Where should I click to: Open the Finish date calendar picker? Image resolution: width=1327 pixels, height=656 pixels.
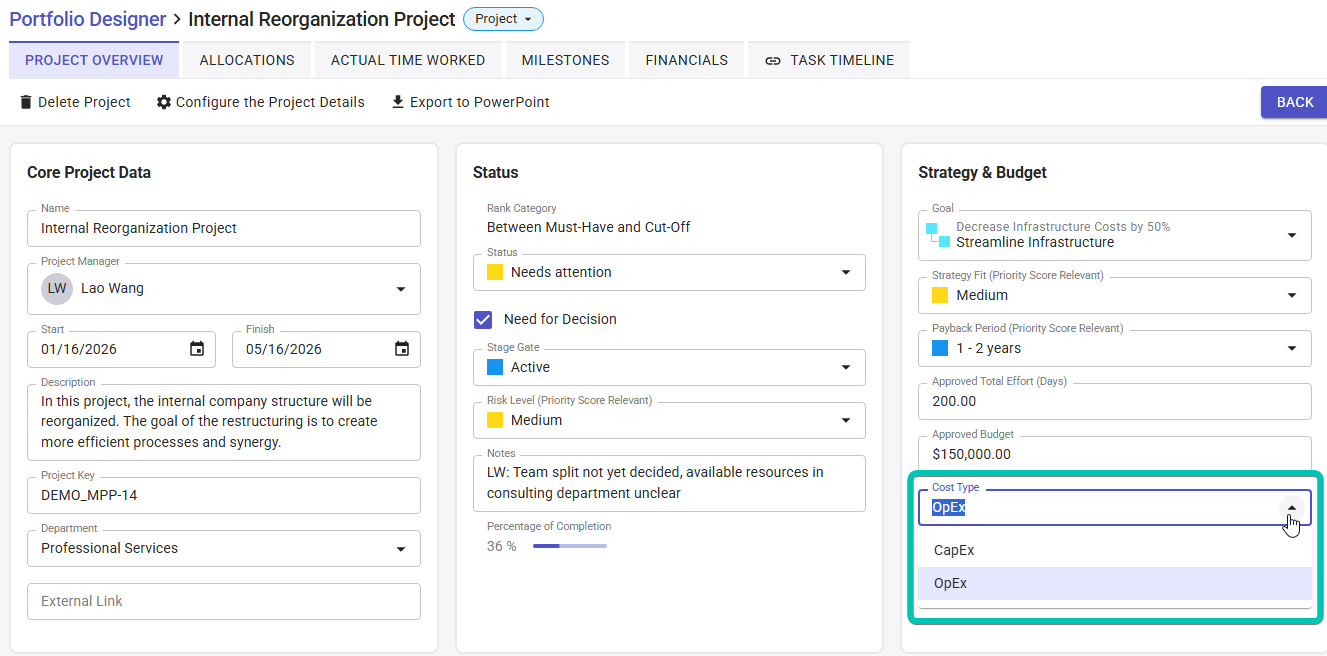[400, 349]
